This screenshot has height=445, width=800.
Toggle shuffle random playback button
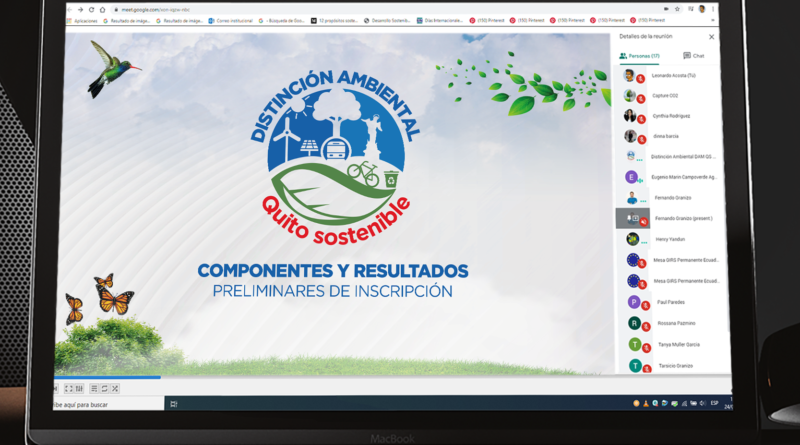[x=115, y=389]
